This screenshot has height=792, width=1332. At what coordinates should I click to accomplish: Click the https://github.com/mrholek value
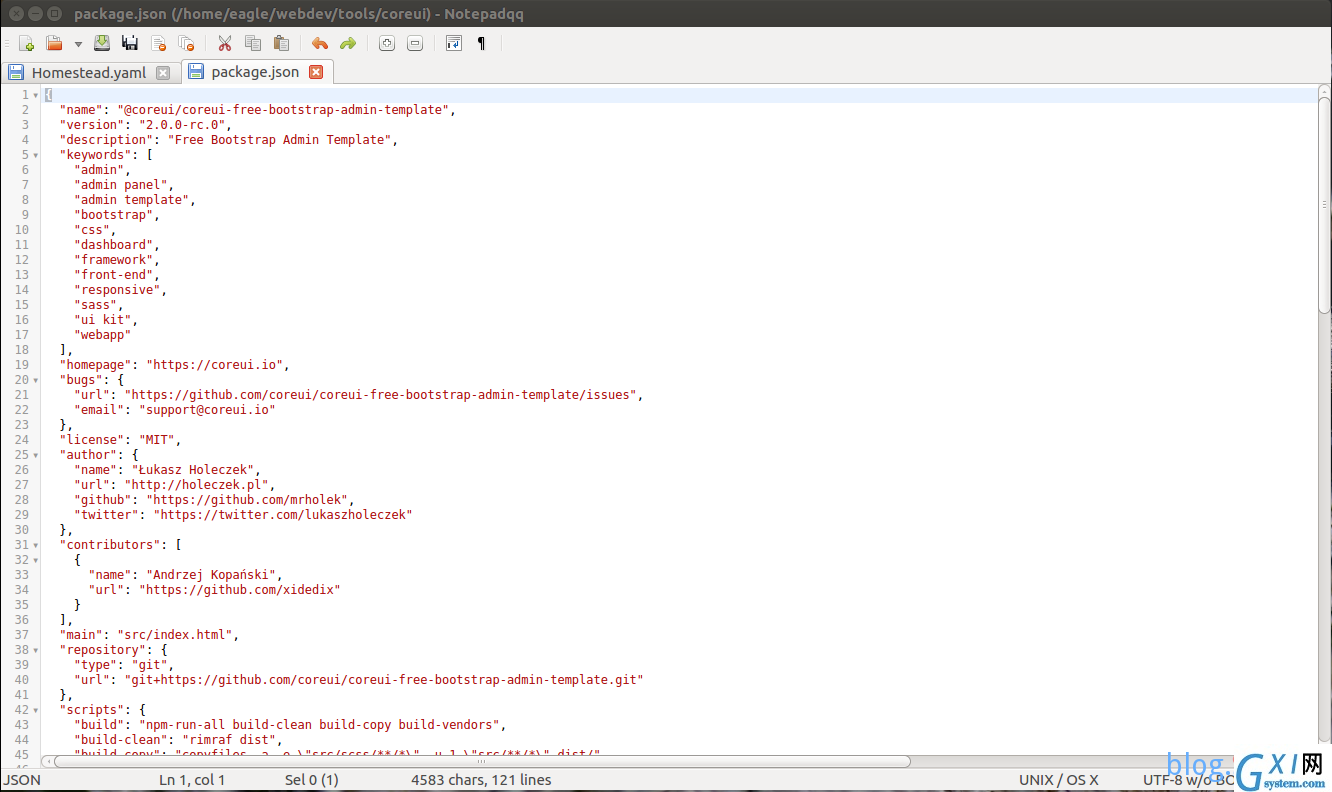tap(247, 500)
